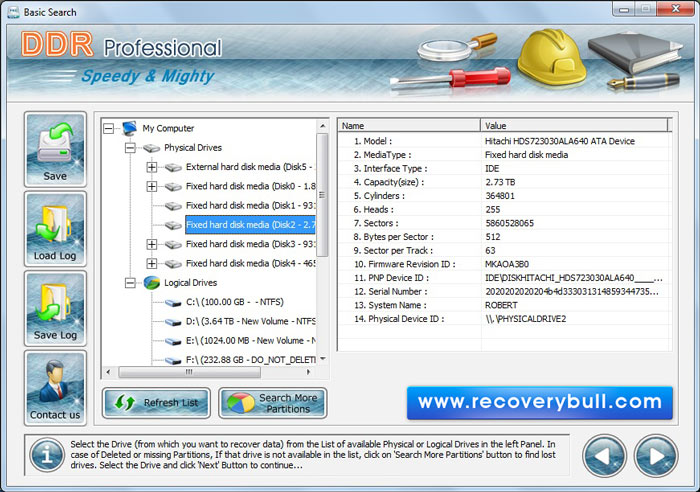Click the tree horizontal scrollbar thumb
This screenshot has height=492, width=700.
189,372
